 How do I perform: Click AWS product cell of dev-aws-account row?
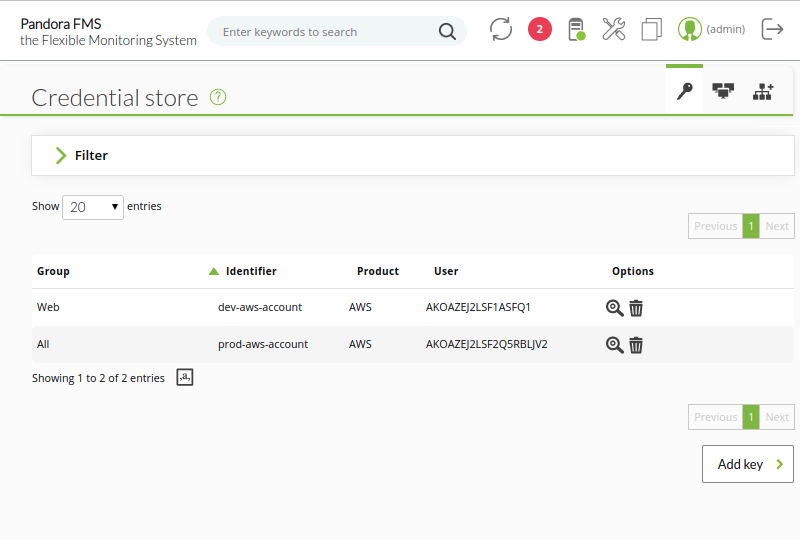pyautogui.click(x=360, y=307)
